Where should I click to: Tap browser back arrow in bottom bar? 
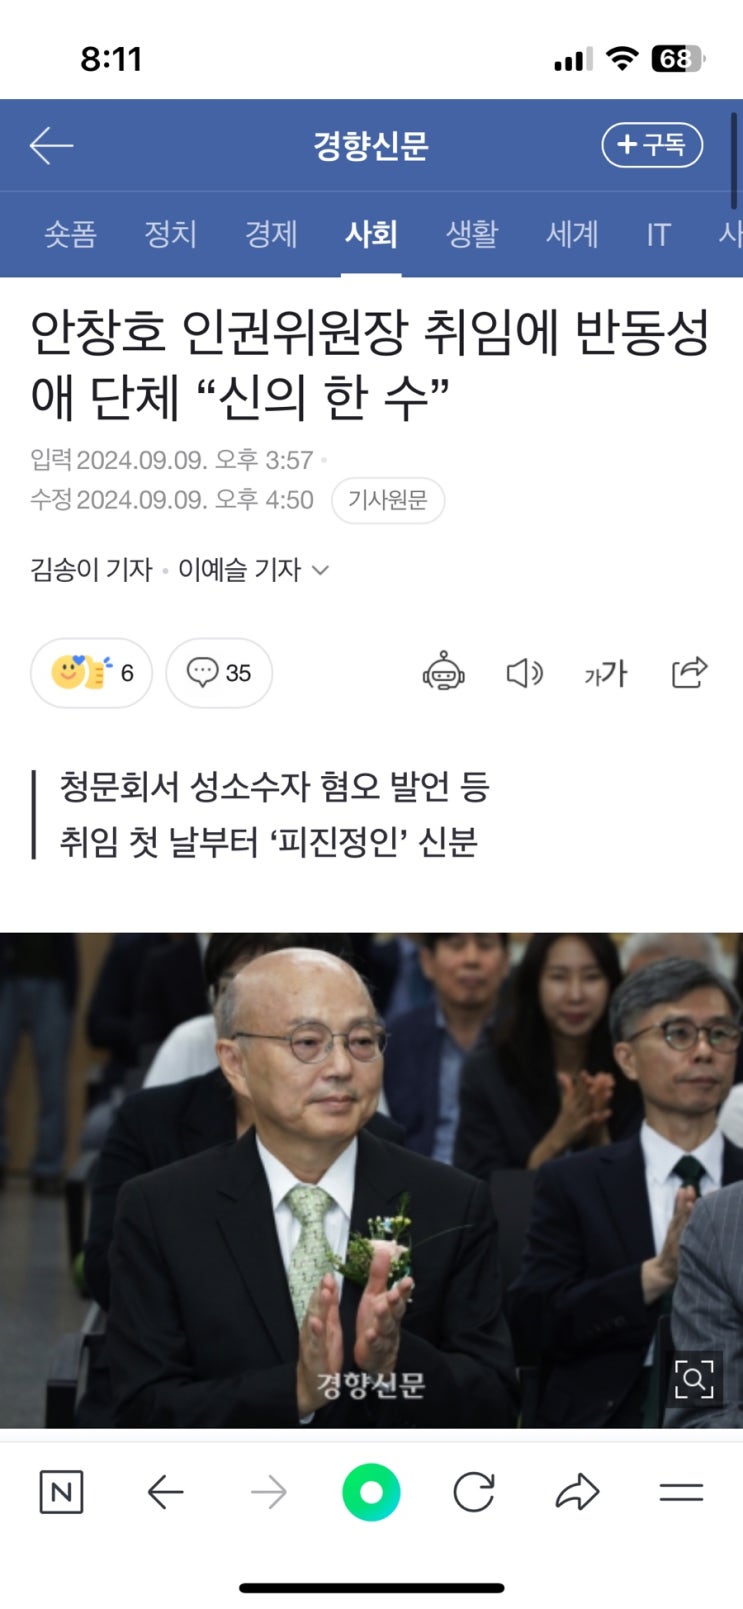(x=165, y=1493)
